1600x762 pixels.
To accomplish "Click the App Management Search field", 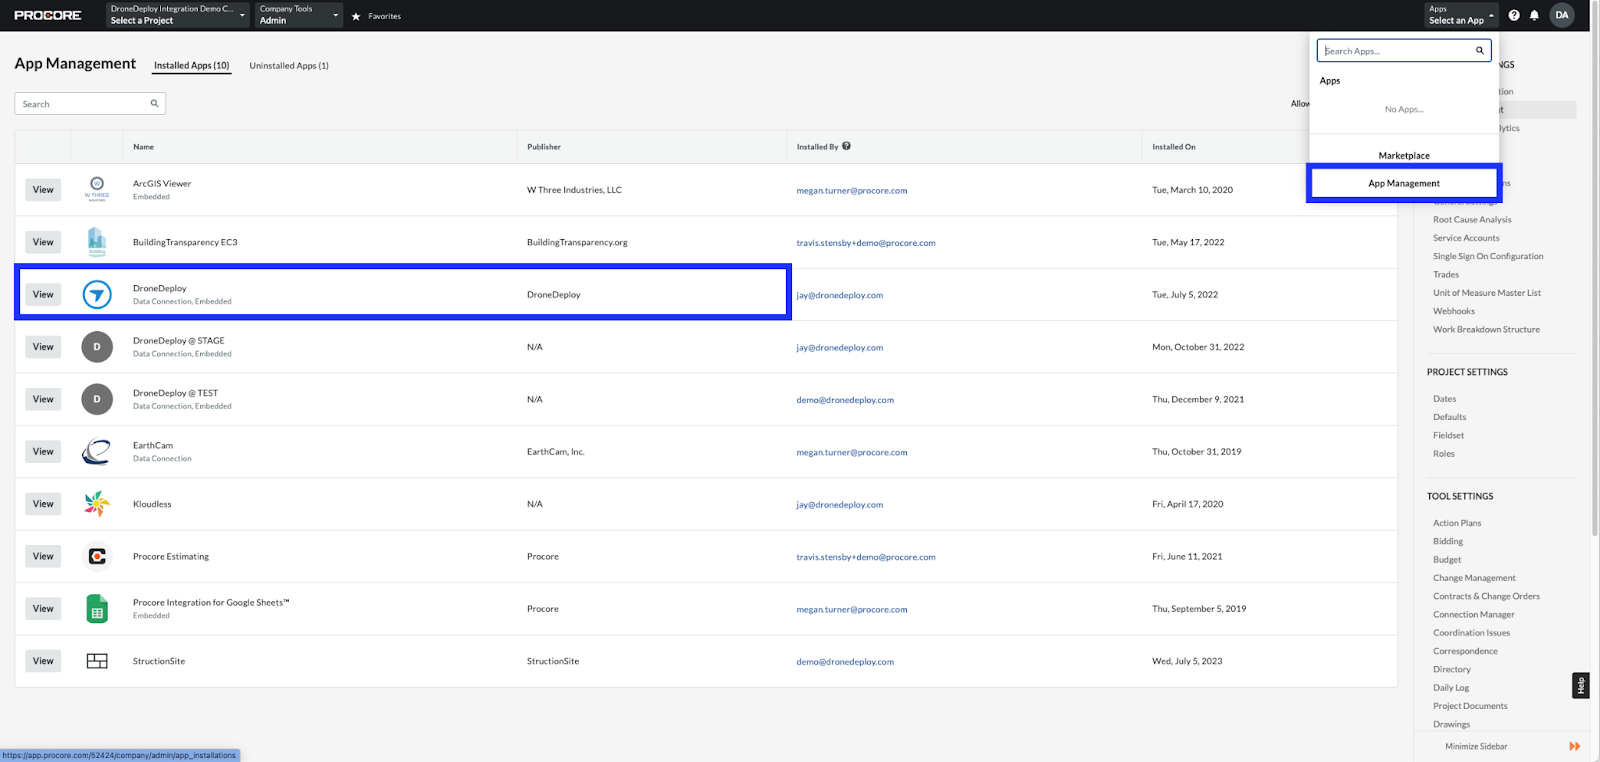I will pos(90,104).
